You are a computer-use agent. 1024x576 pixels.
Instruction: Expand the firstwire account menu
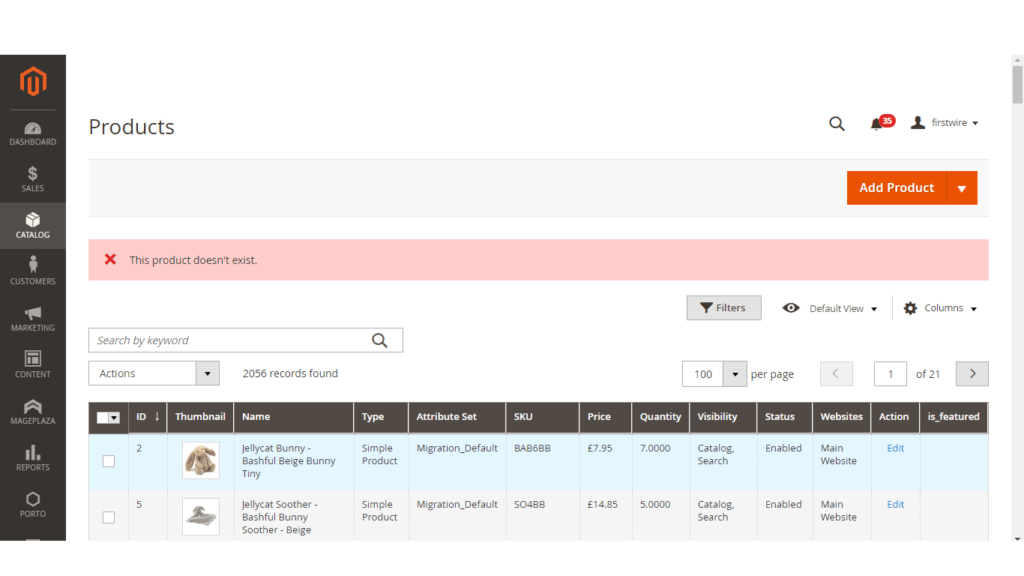tap(954, 123)
